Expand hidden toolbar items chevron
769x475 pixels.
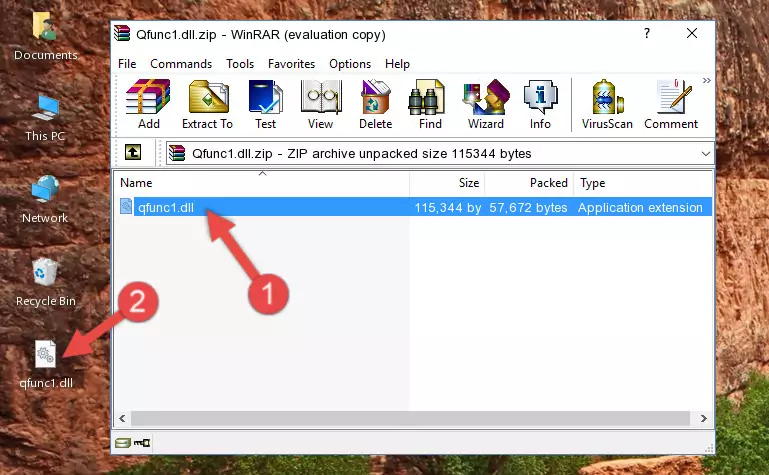coord(707,80)
